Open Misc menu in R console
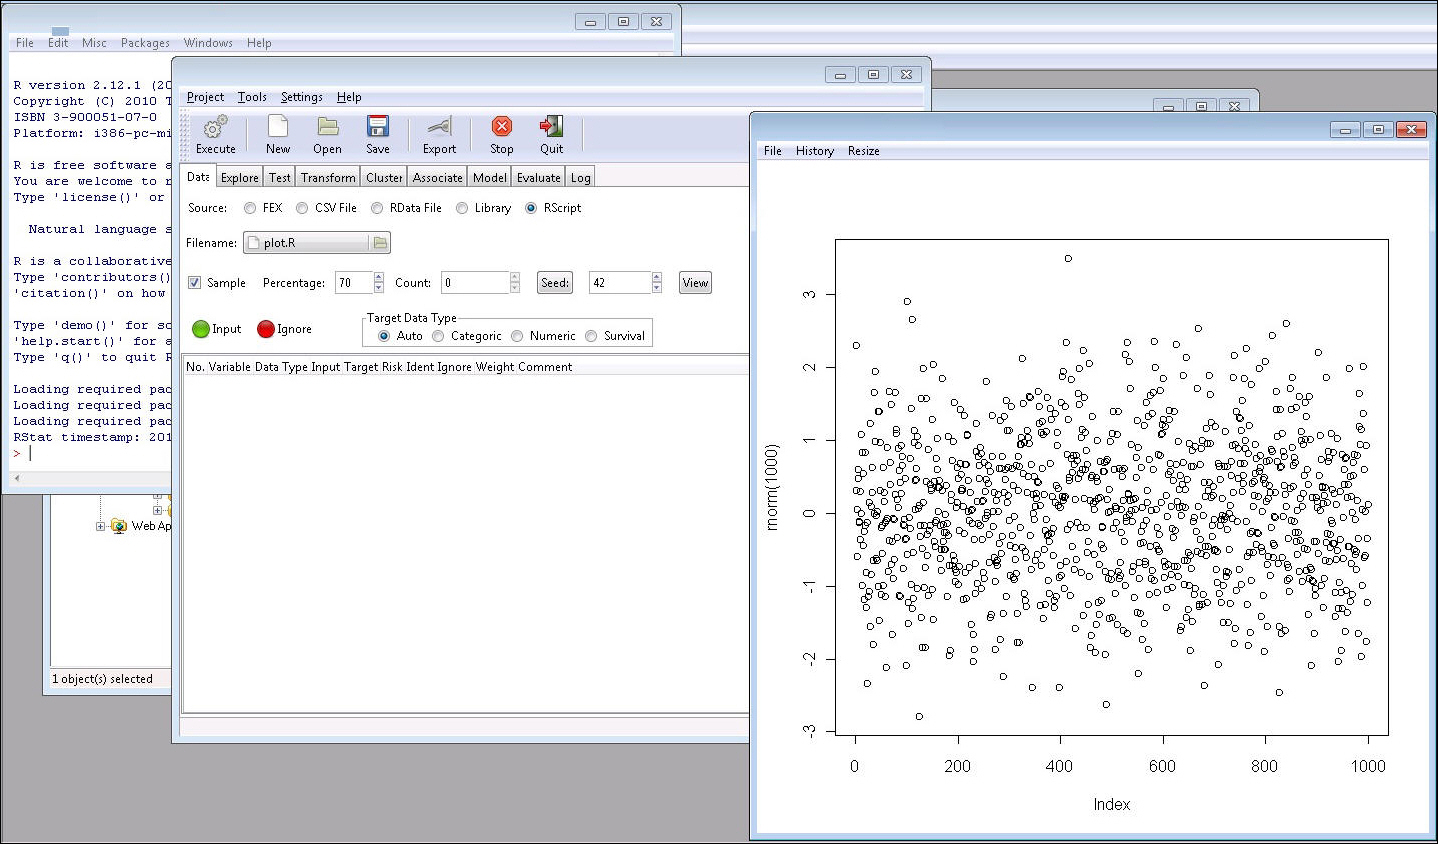Image resolution: width=1438 pixels, height=844 pixels. (x=94, y=43)
